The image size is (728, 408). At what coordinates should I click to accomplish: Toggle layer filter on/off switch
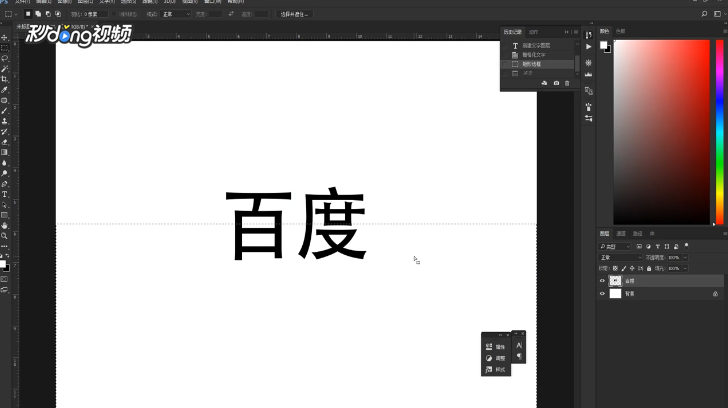tap(686, 246)
